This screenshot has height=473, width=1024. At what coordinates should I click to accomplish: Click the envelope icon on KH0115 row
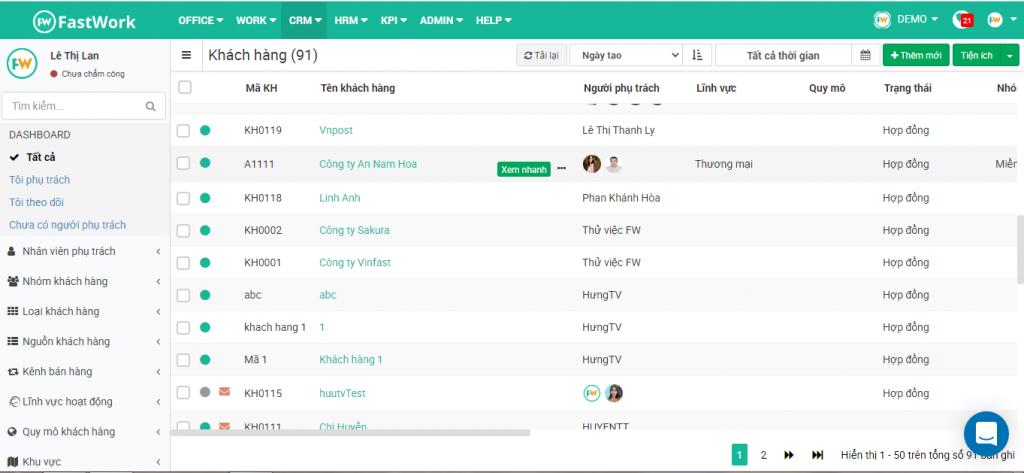(224, 392)
